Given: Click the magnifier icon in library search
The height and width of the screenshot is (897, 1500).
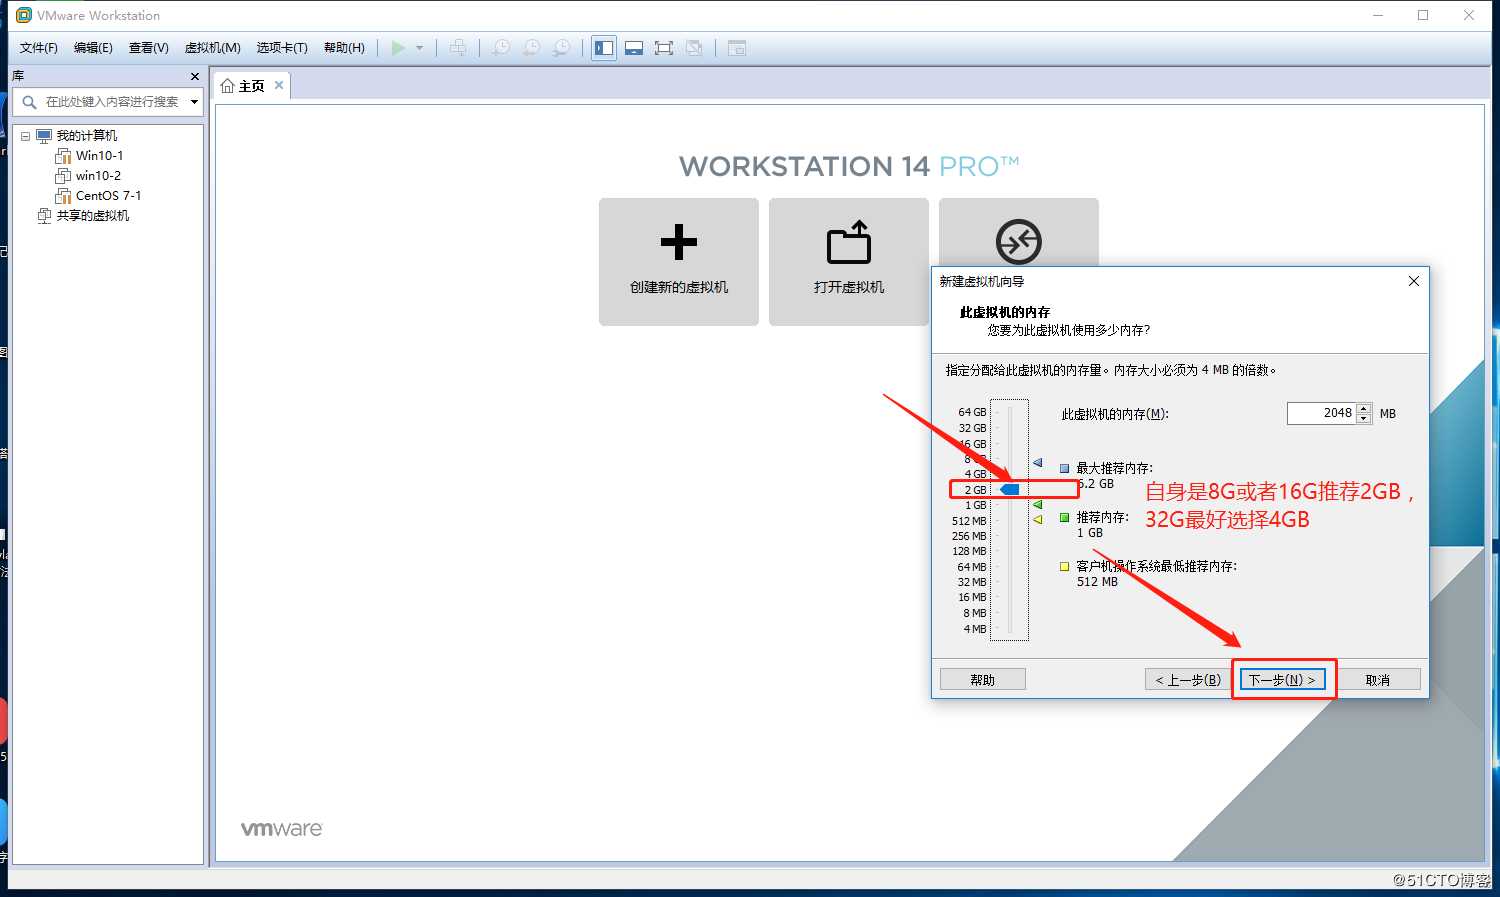Looking at the screenshot, I should (29, 102).
